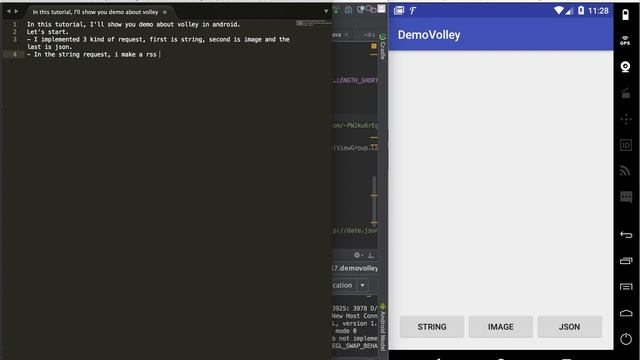Click the Android Studio home toolbar icon
Image resolution: width=640 pixels, height=360 pixels.
(x=348, y=10)
